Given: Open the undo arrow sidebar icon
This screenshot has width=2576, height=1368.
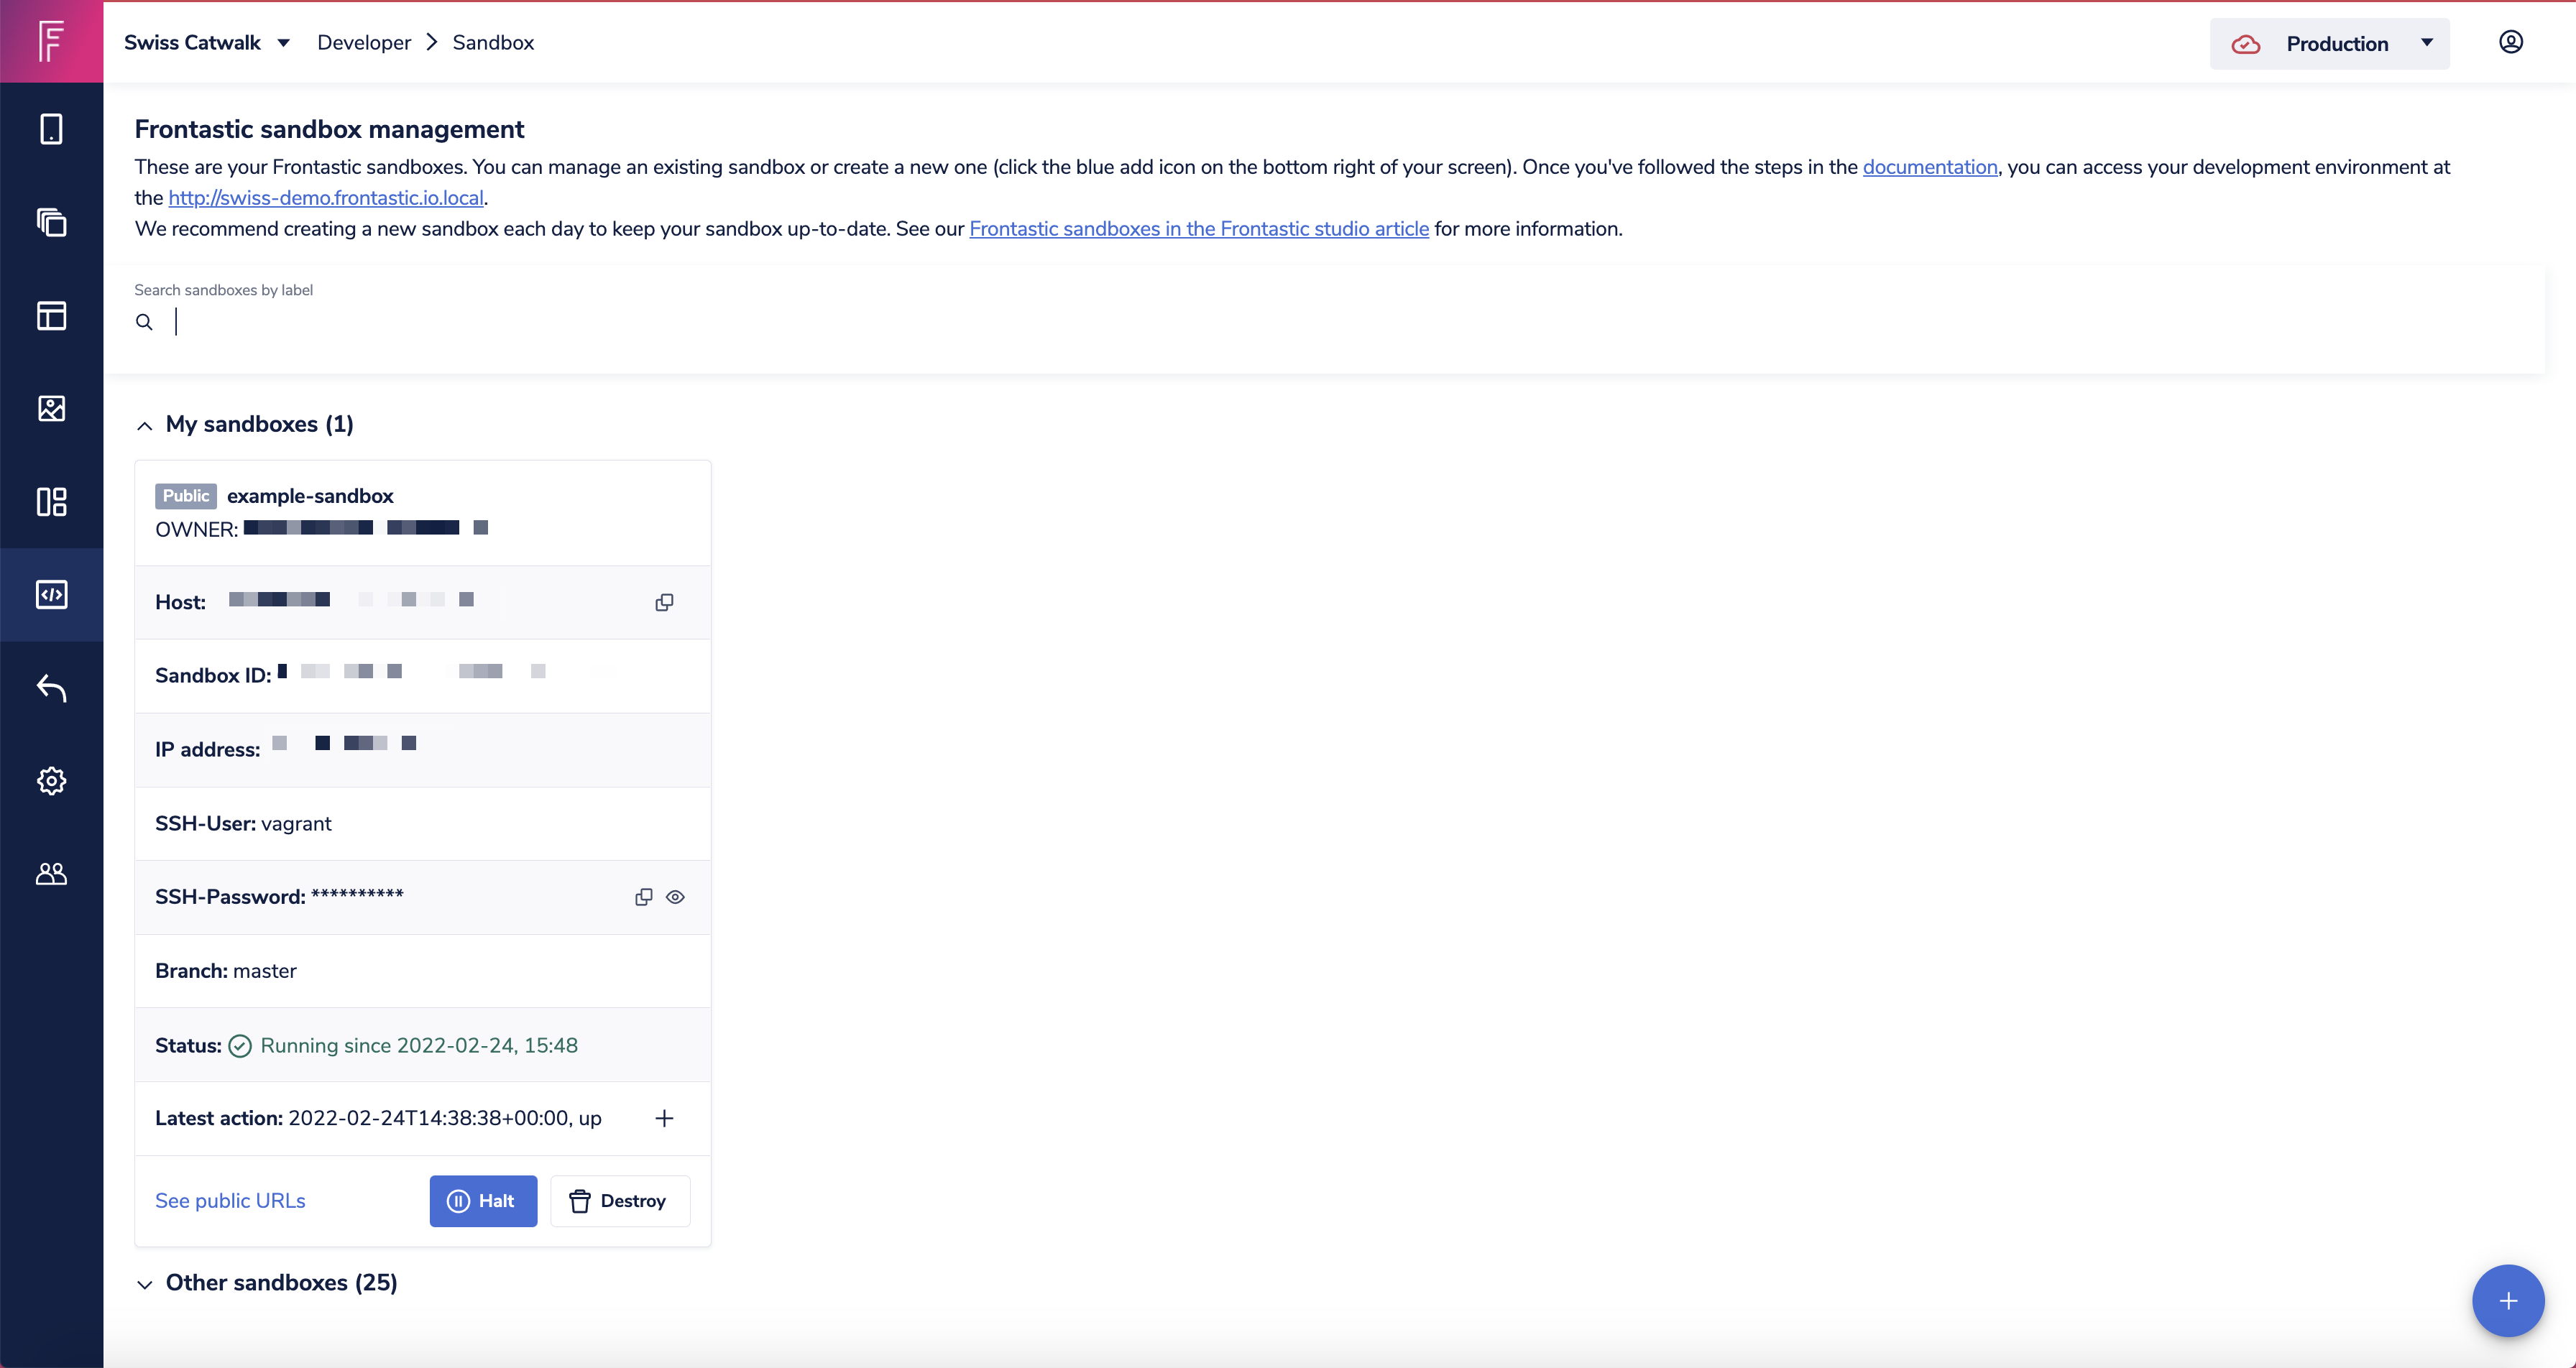Looking at the screenshot, I should click(51, 688).
